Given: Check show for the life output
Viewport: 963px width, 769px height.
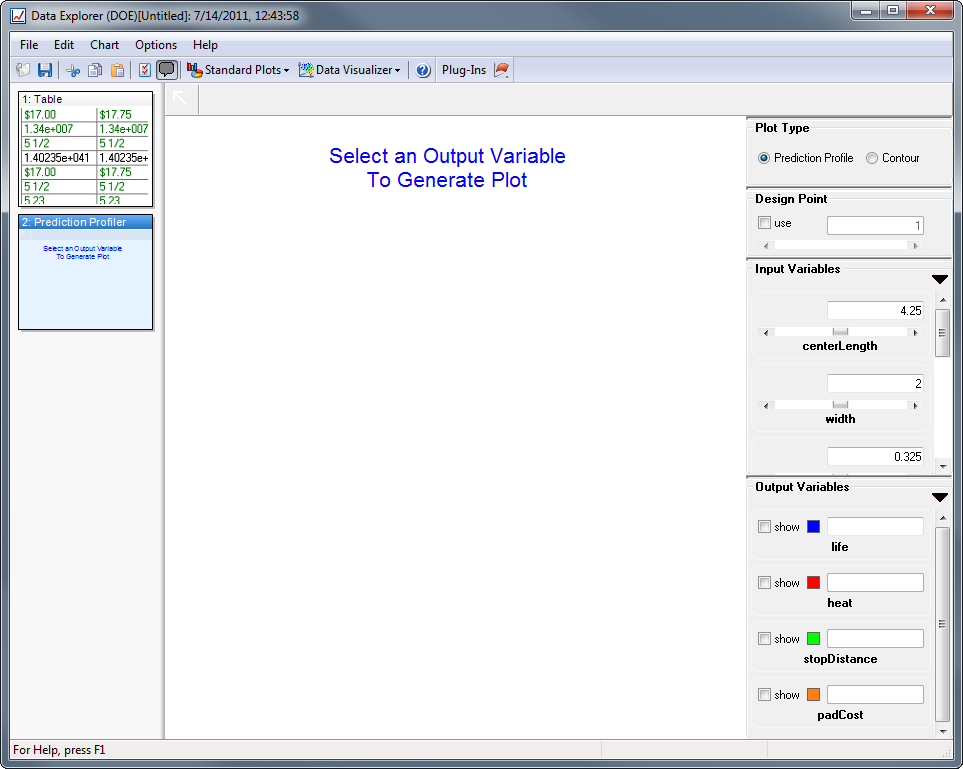Looking at the screenshot, I should coord(765,527).
